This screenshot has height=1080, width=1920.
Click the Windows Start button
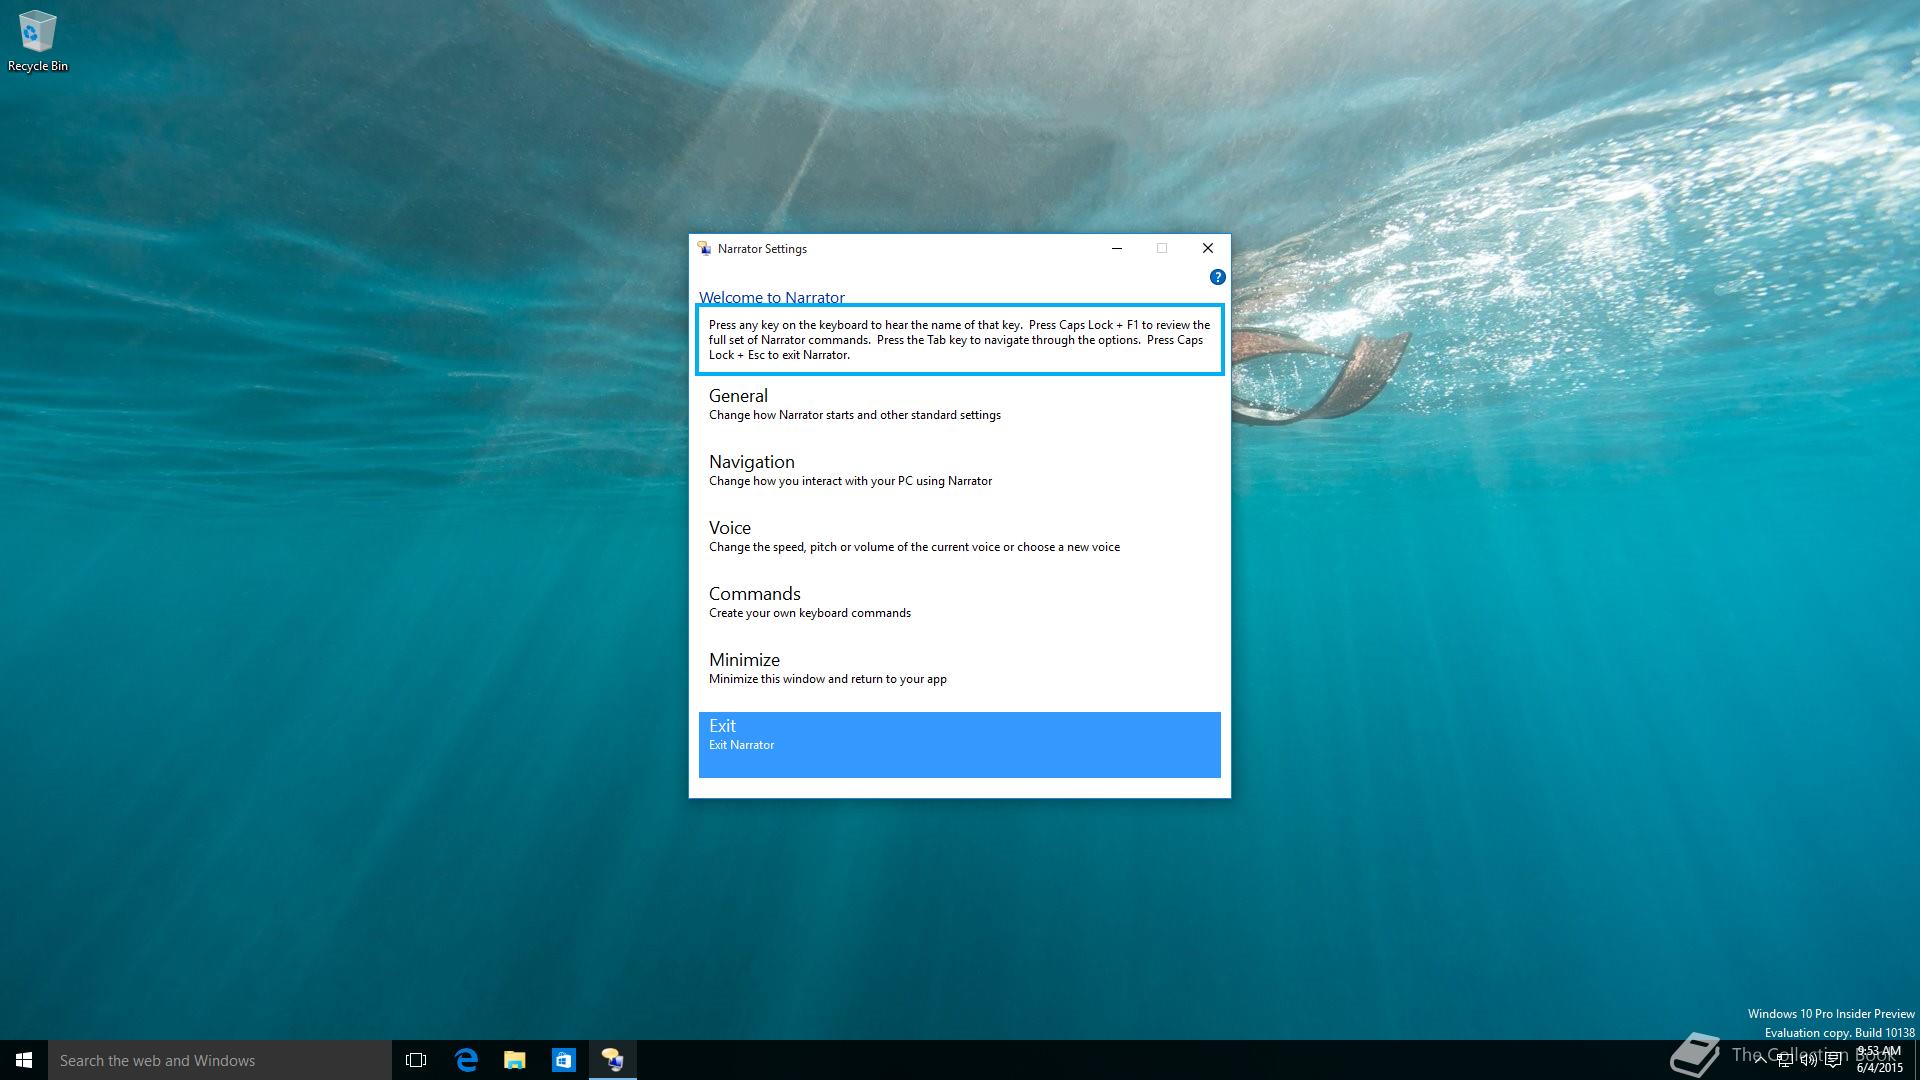point(24,1060)
